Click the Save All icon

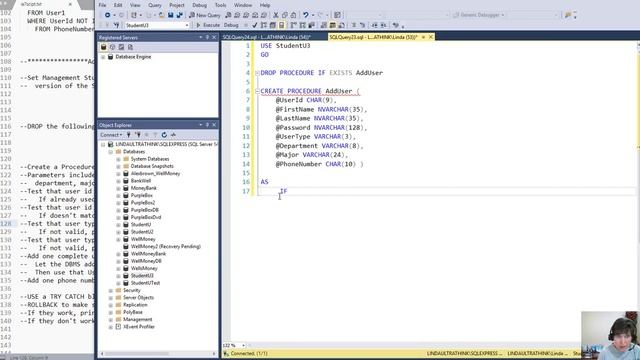[179, 15]
